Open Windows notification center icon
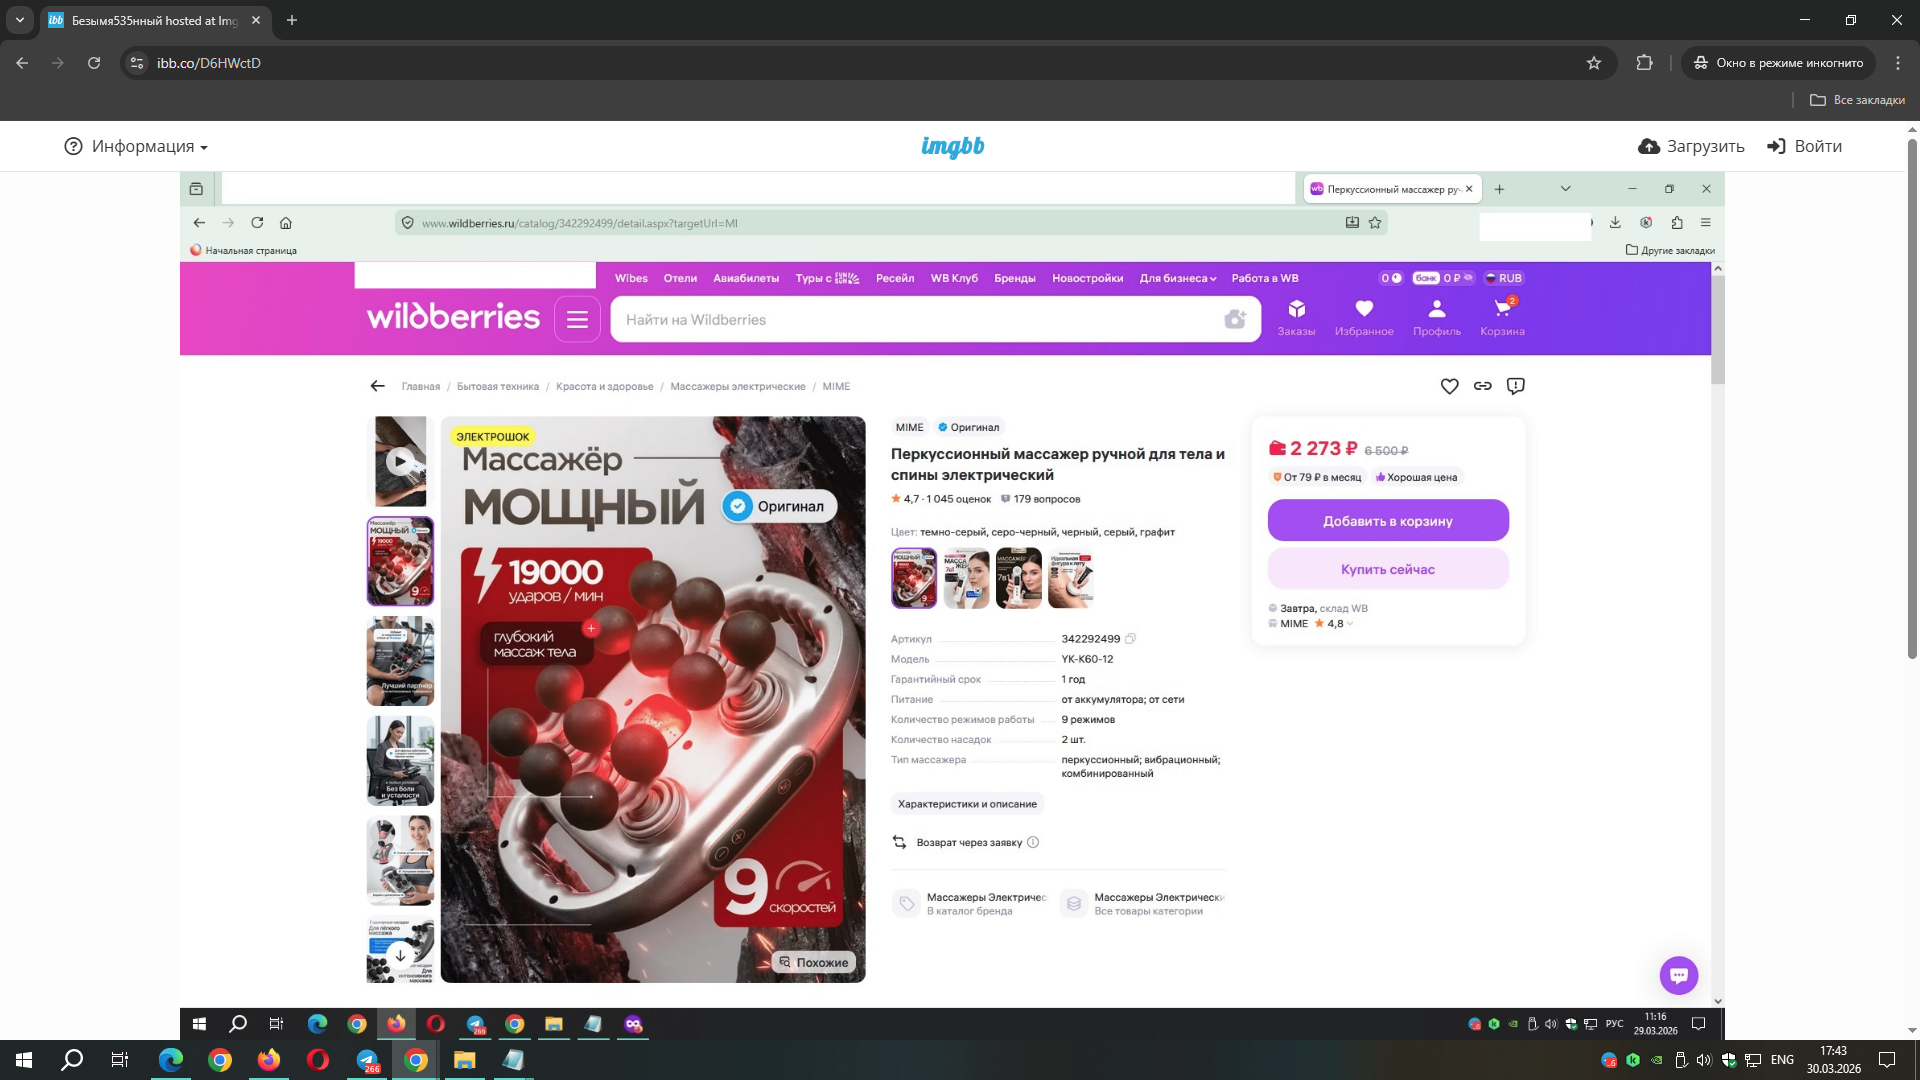Image resolution: width=1920 pixels, height=1080 pixels. point(1886,1060)
